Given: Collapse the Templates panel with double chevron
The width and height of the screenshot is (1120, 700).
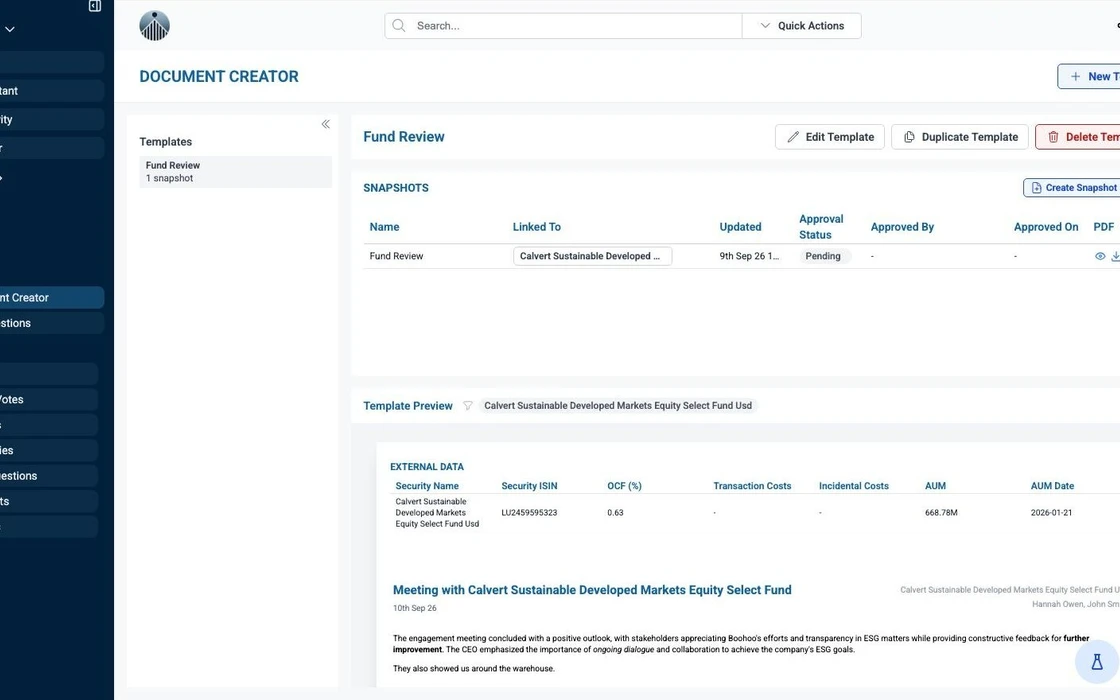Looking at the screenshot, I should point(325,124).
